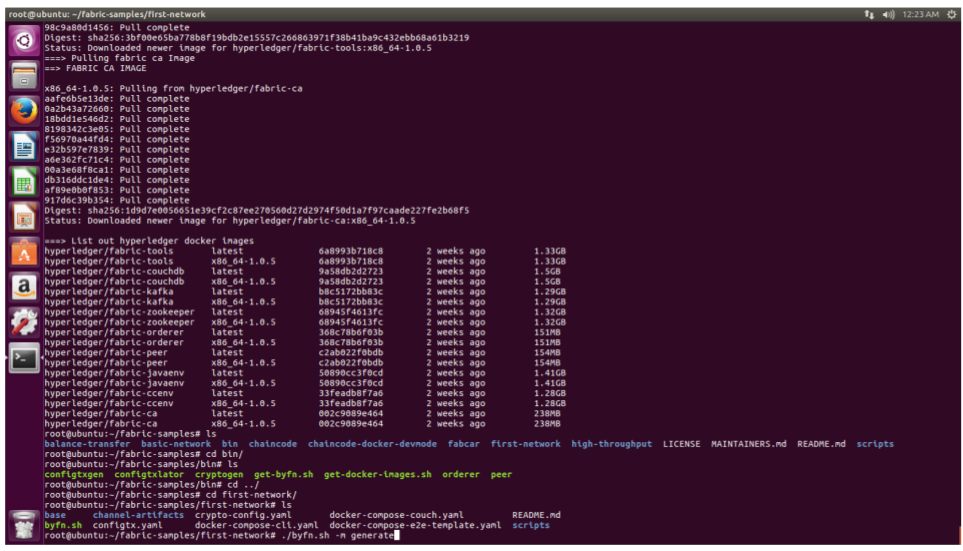Viewport: 963px width, 551px height.
Task: Open the session gear menu
Action: point(951,14)
